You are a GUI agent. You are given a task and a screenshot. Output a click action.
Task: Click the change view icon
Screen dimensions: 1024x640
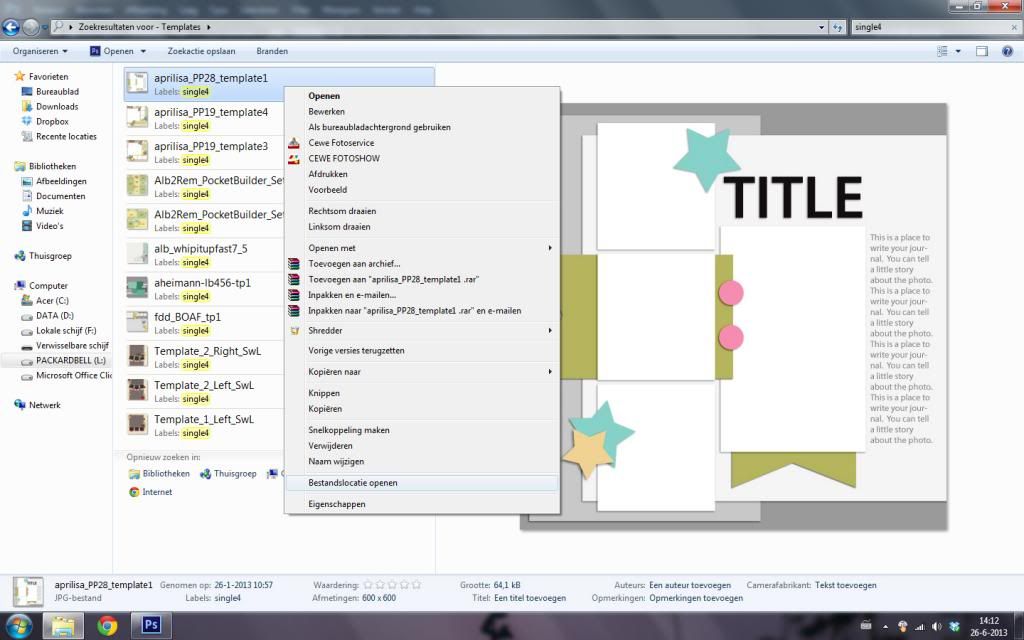pyautogui.click(x=942, y=51)
